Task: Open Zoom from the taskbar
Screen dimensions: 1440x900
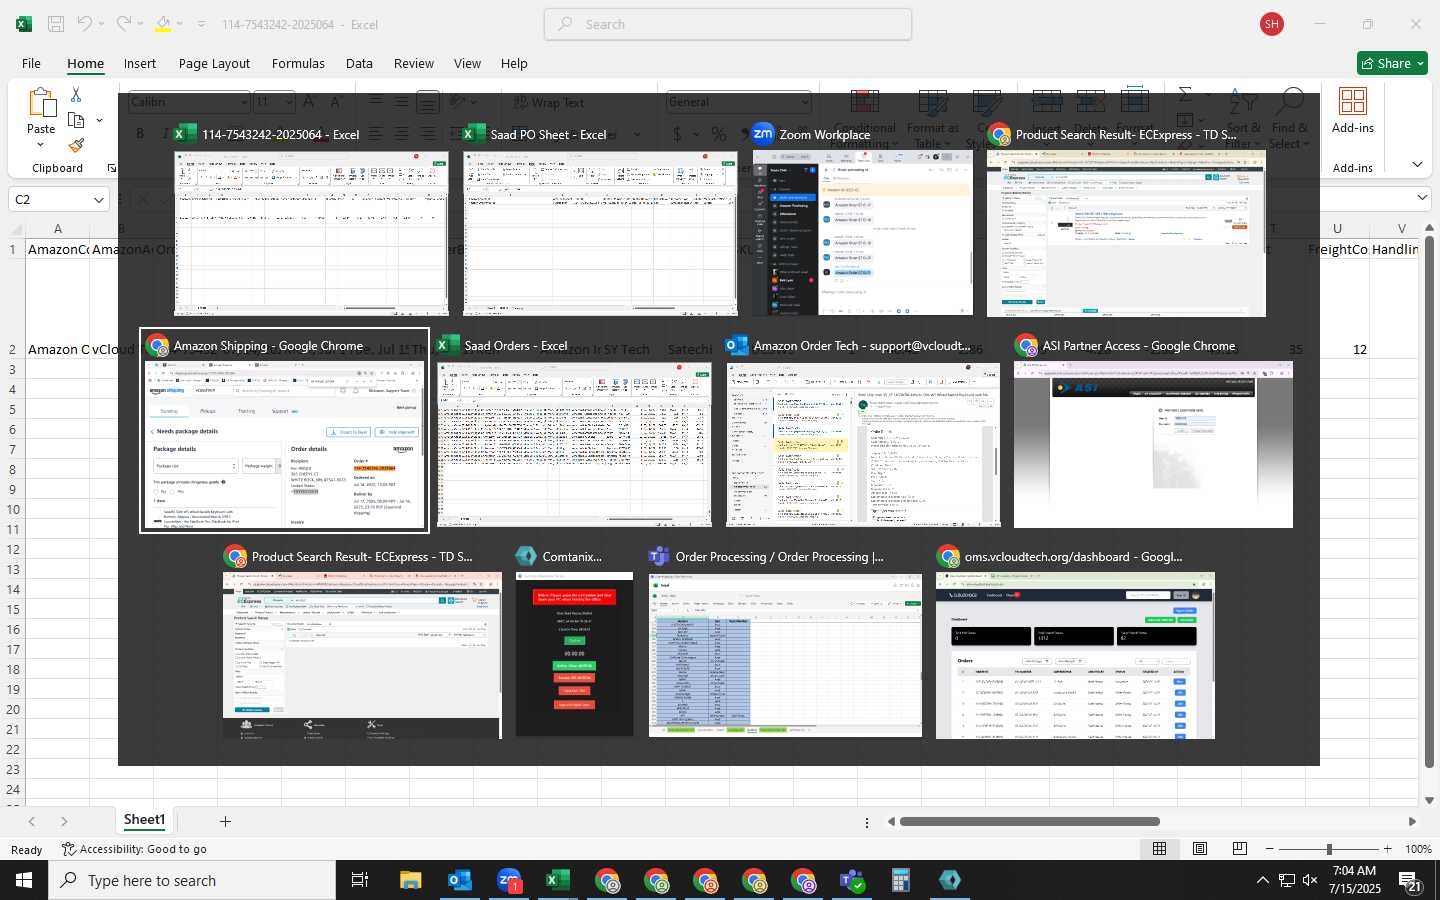Action: click(x=508, y=880)
